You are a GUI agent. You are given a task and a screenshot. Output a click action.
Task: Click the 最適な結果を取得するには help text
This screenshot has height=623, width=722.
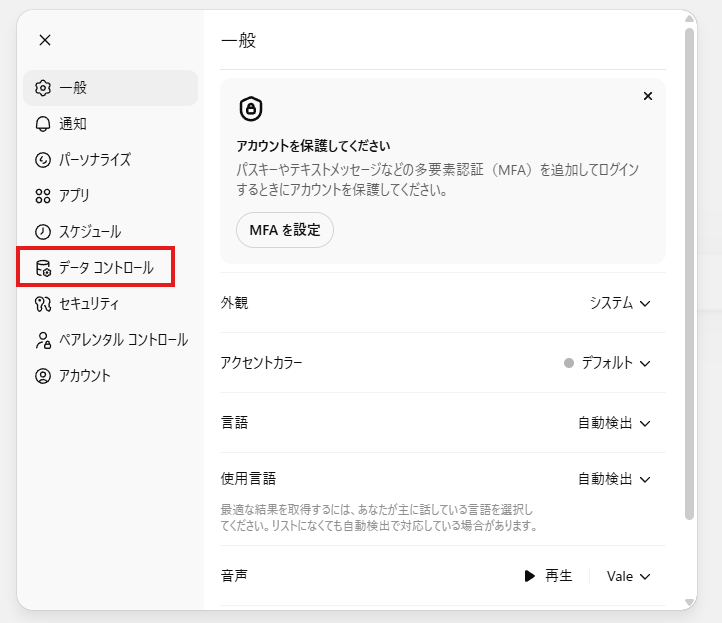[x=378, y=518]
